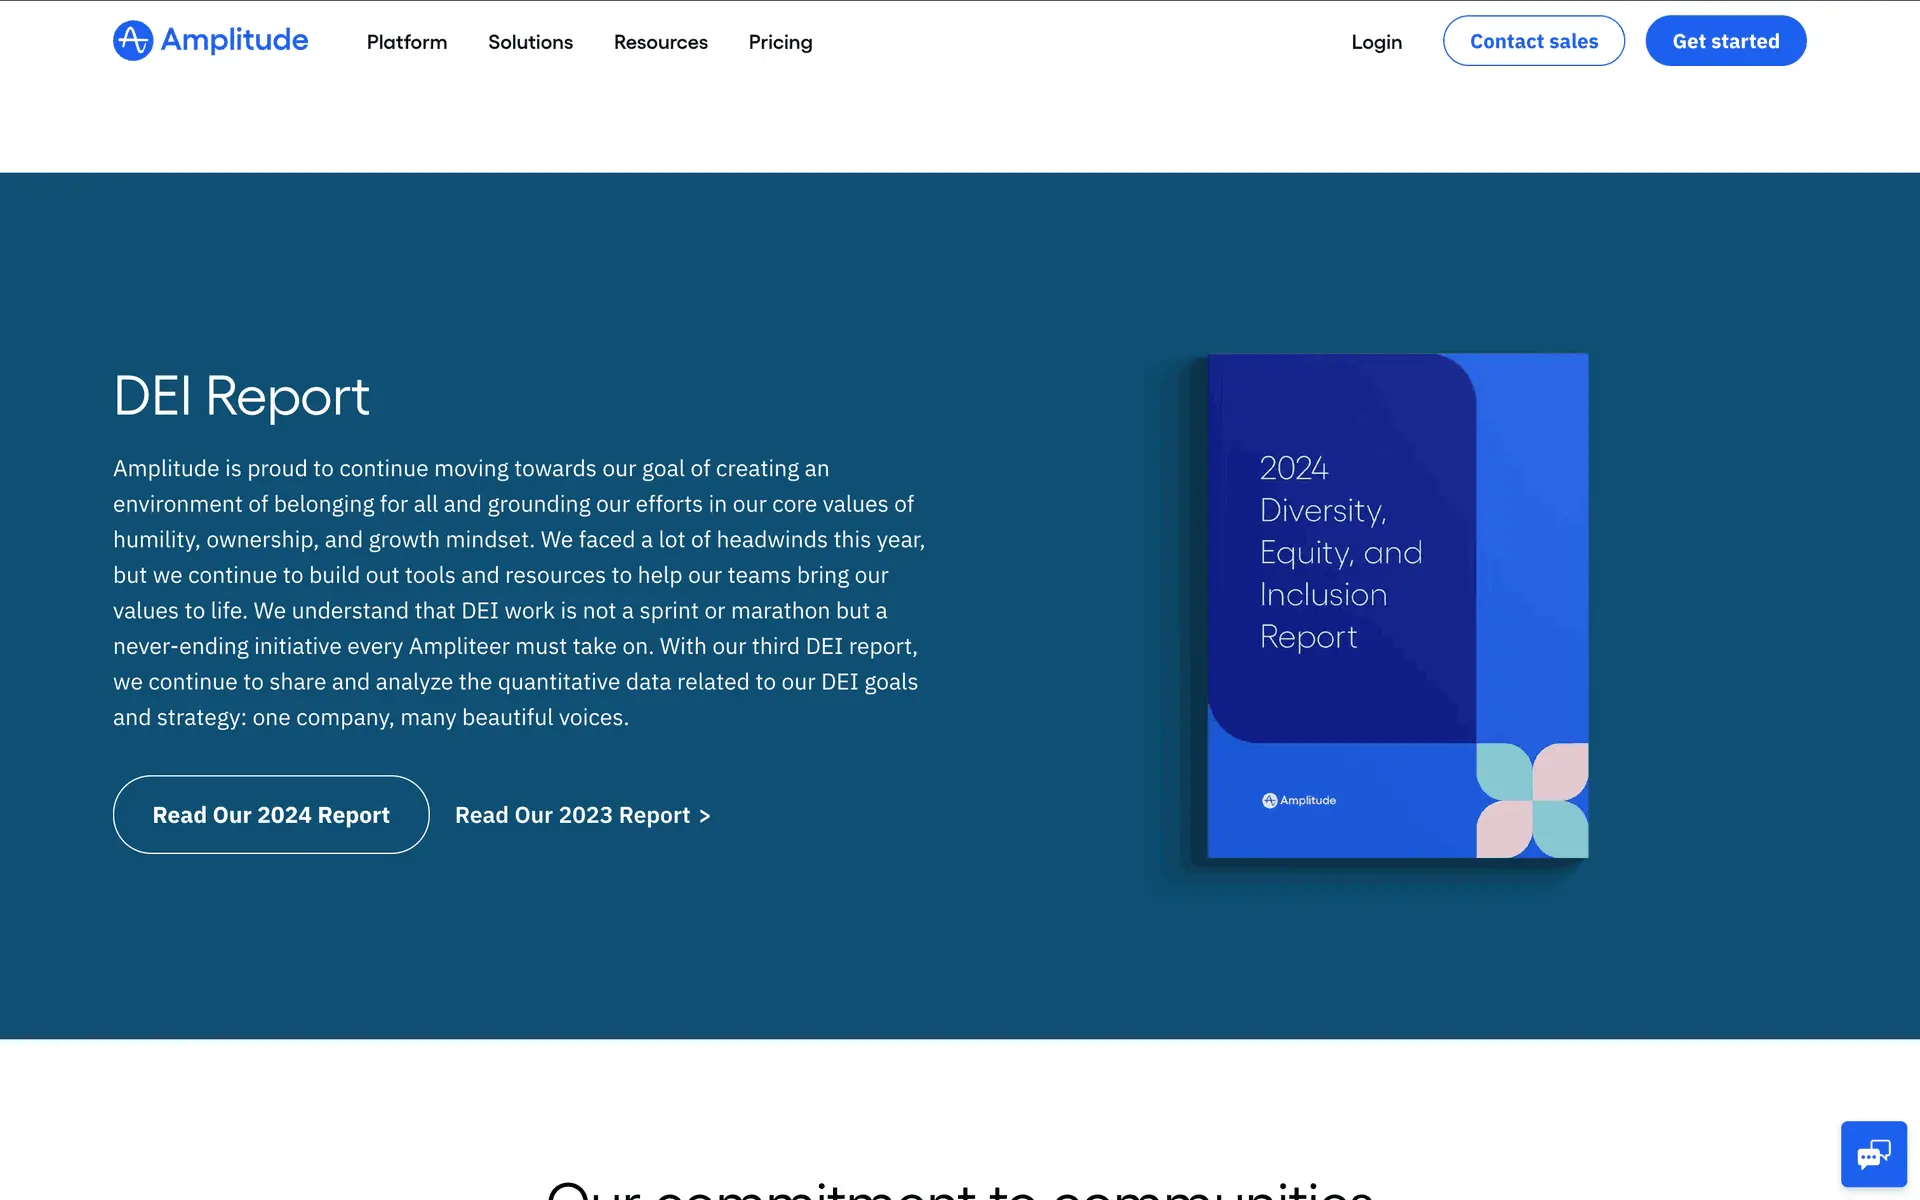The width and height of the screenshot is (1920, 1200).
Task: Click the four-petal flower graphic on report cover
Action: coord(1532,800)
